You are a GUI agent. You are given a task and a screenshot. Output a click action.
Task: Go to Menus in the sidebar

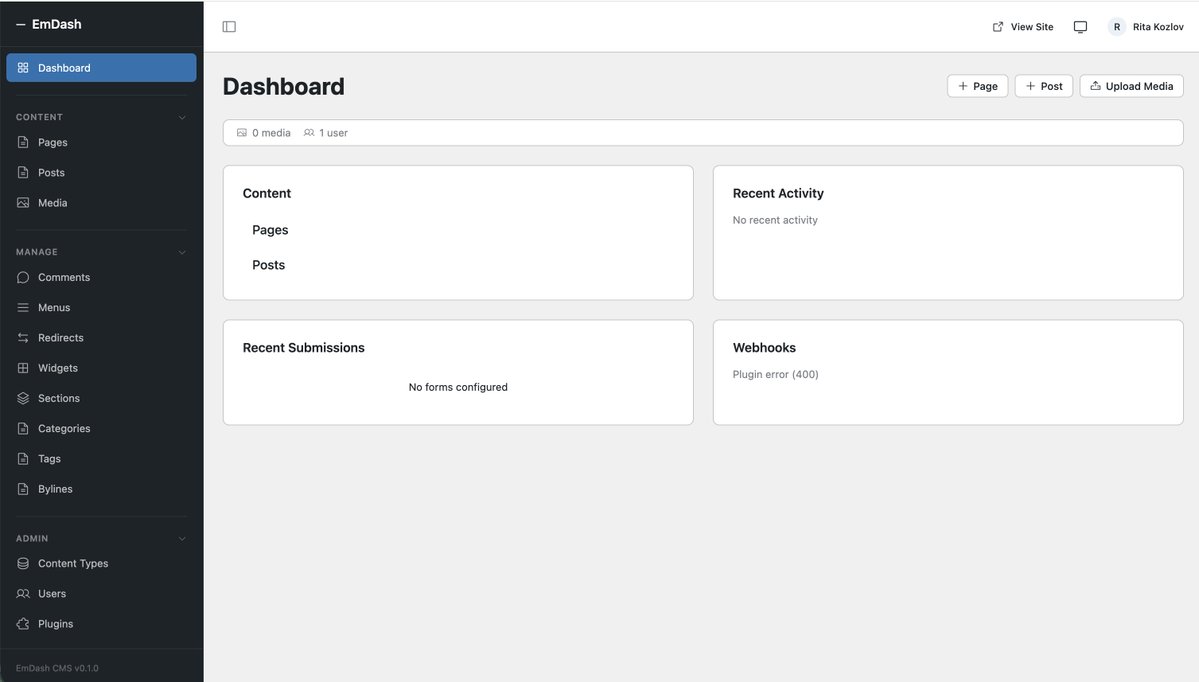(101, 307)
